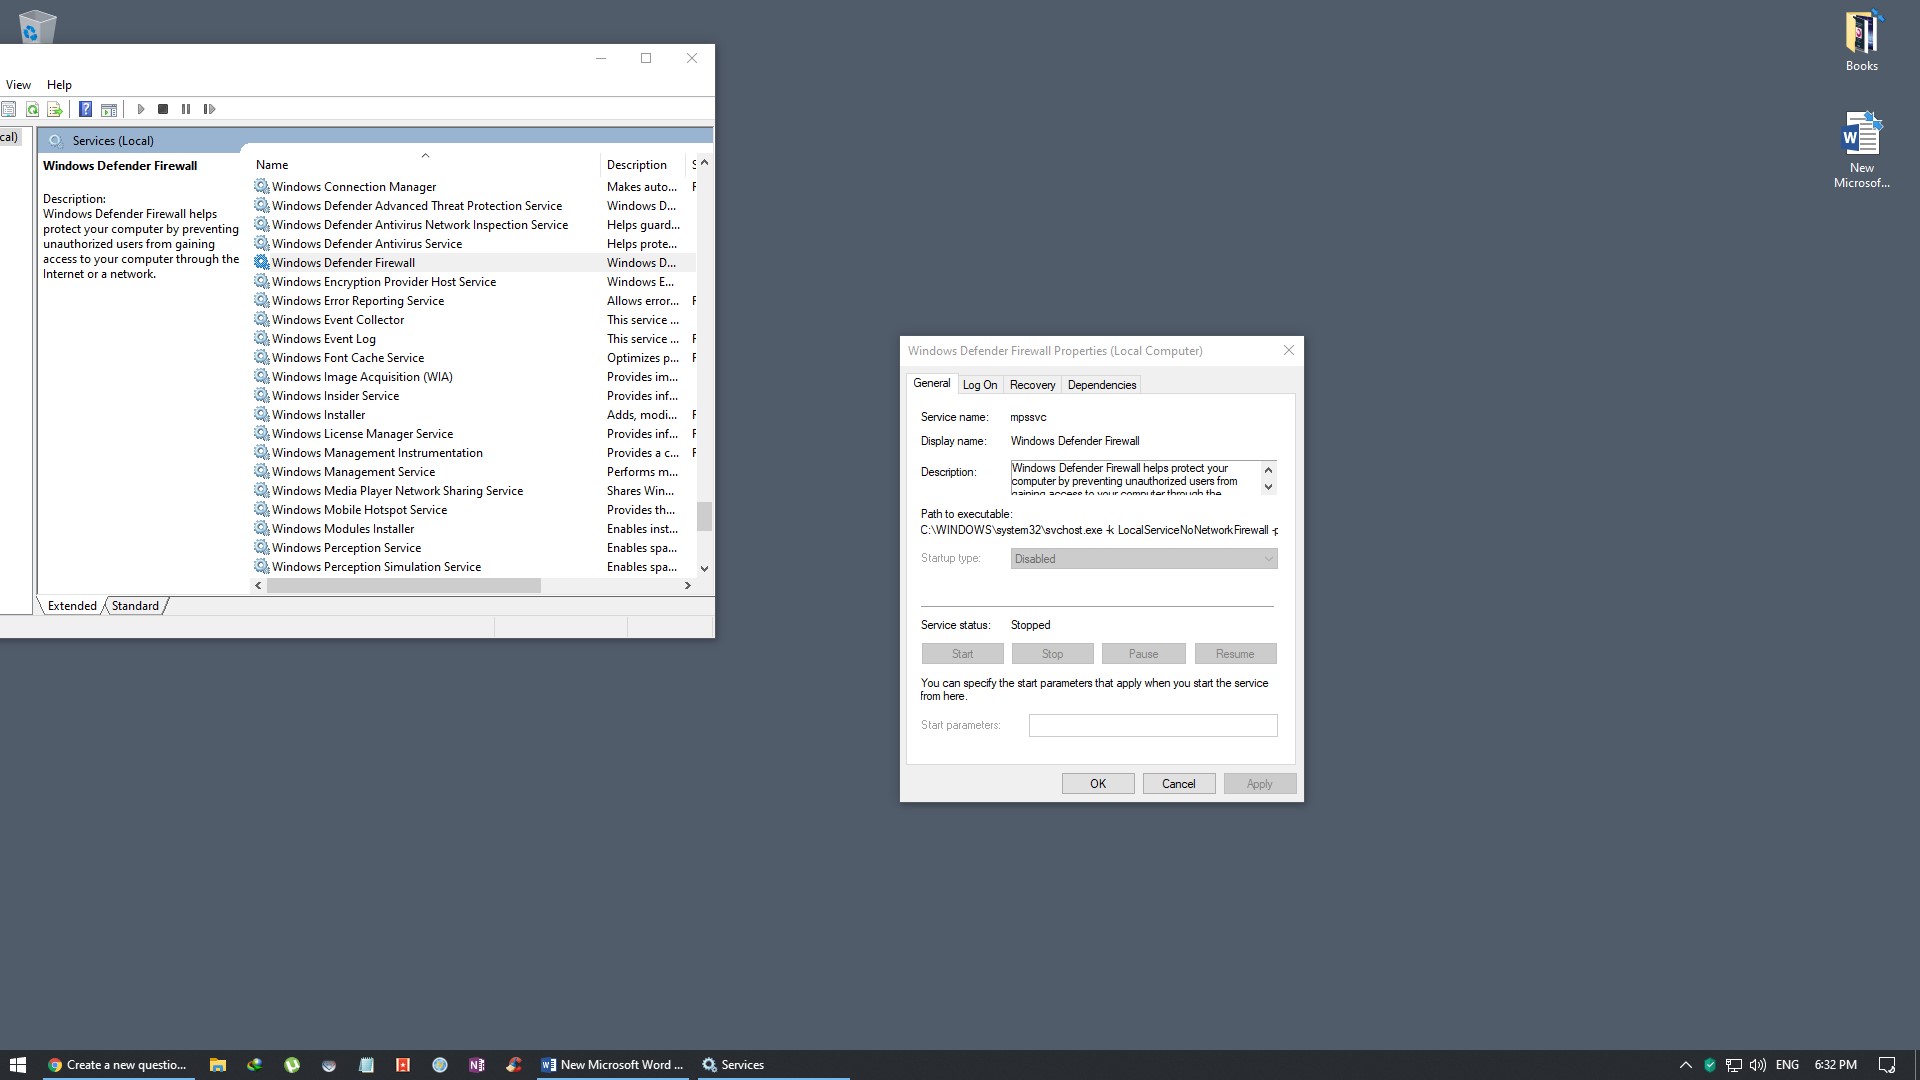Click the Restart Service toolbar icon
The height and width of the screenshot is (1080, 1920).
pyautogui.click(x=209, y=109)
